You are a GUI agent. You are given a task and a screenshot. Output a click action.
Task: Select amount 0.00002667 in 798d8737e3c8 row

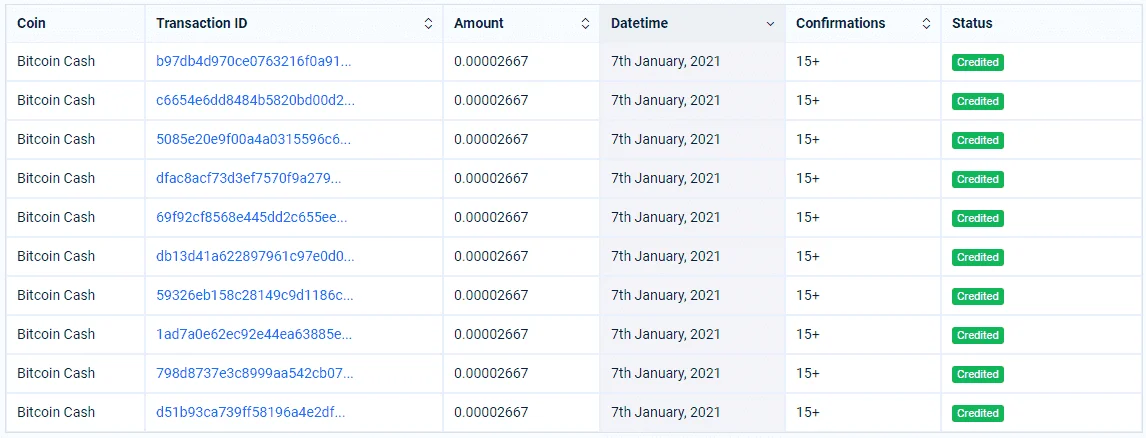(491, 373)
